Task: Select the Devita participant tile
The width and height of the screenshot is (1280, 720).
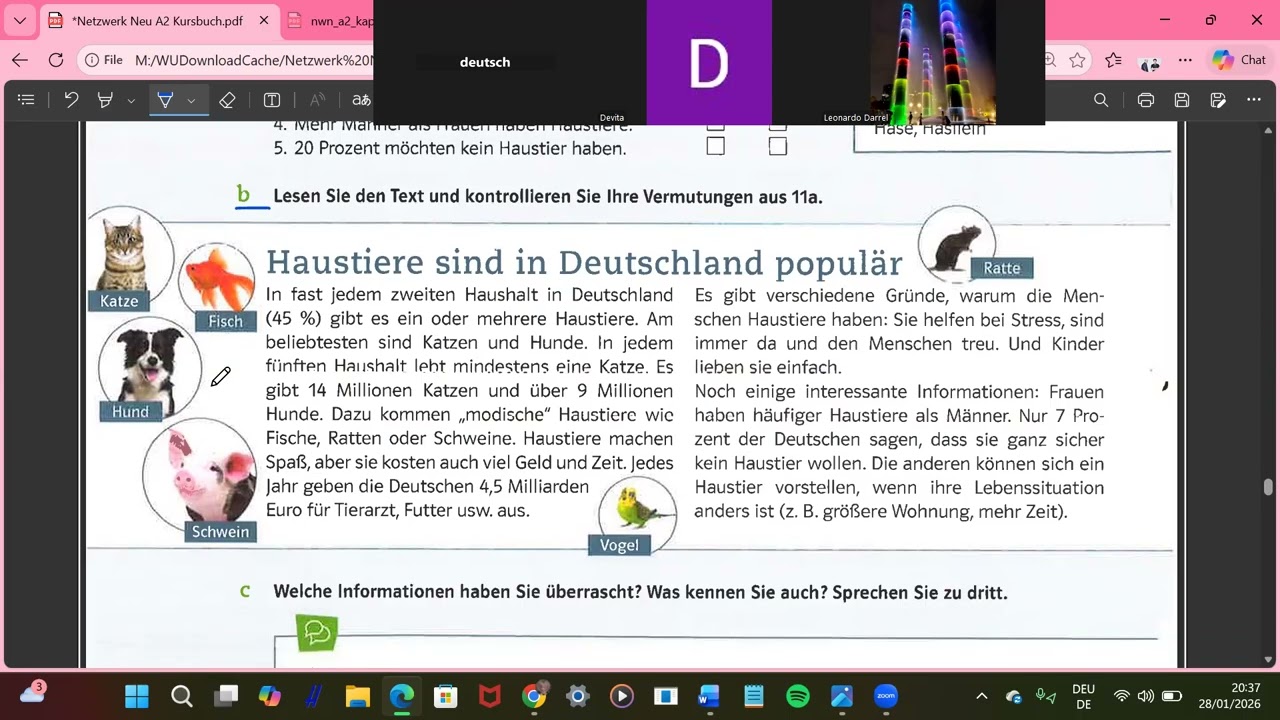Action: [709, 62]
